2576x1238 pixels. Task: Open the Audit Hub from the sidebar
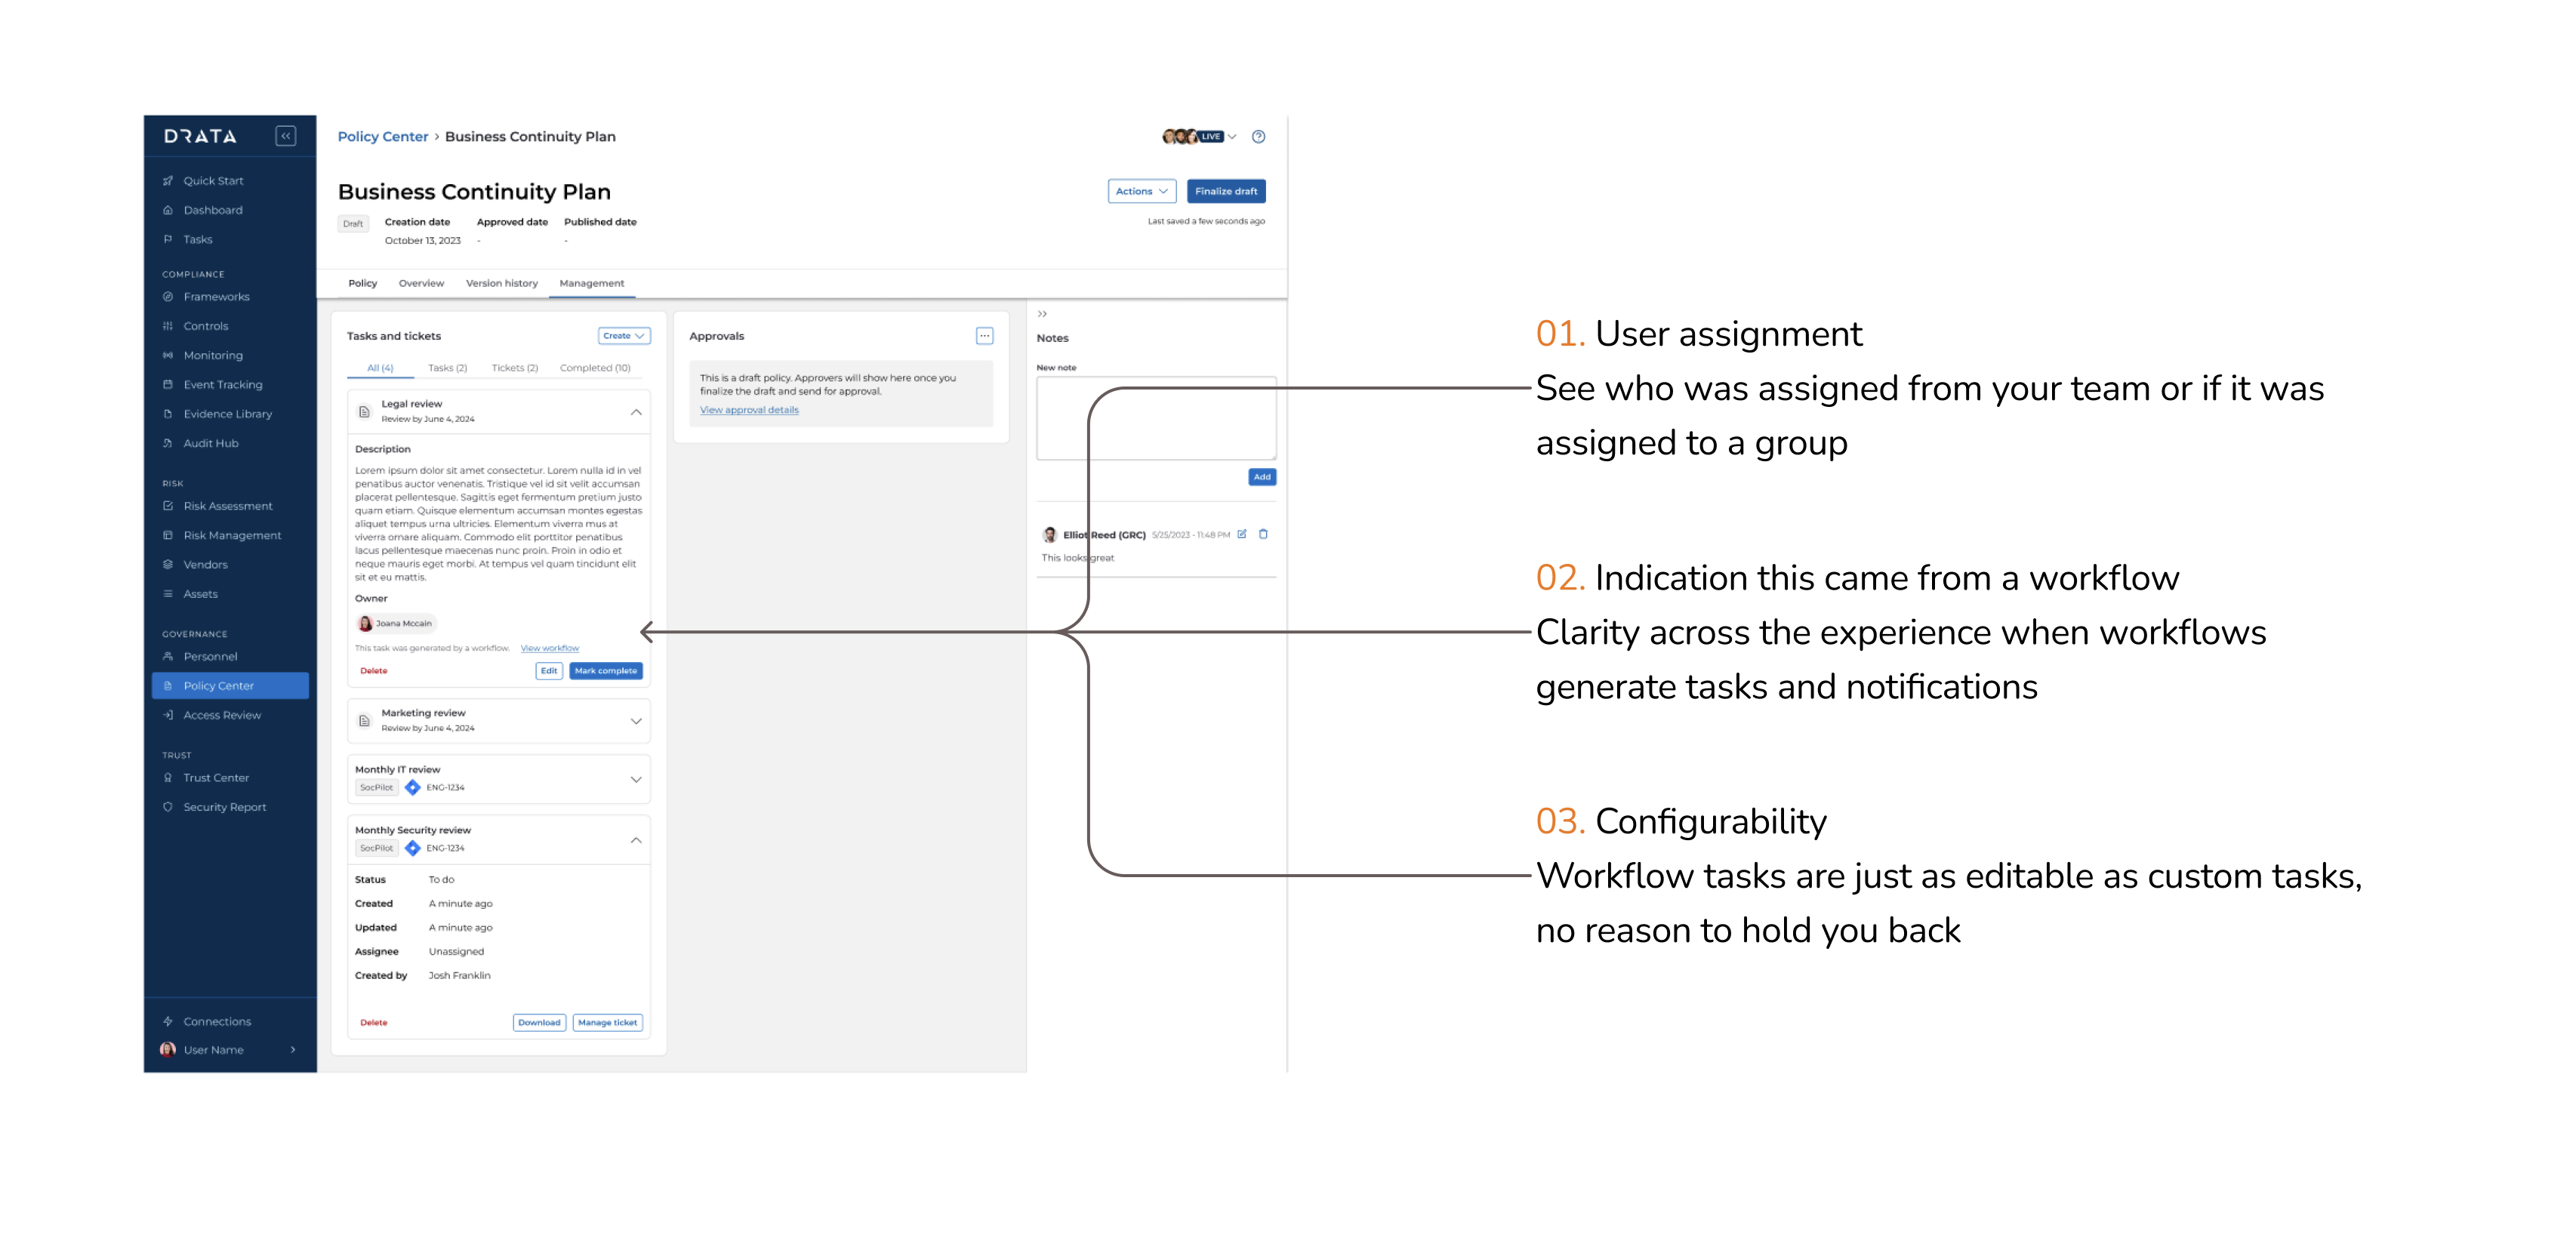[x=210, y=443]
